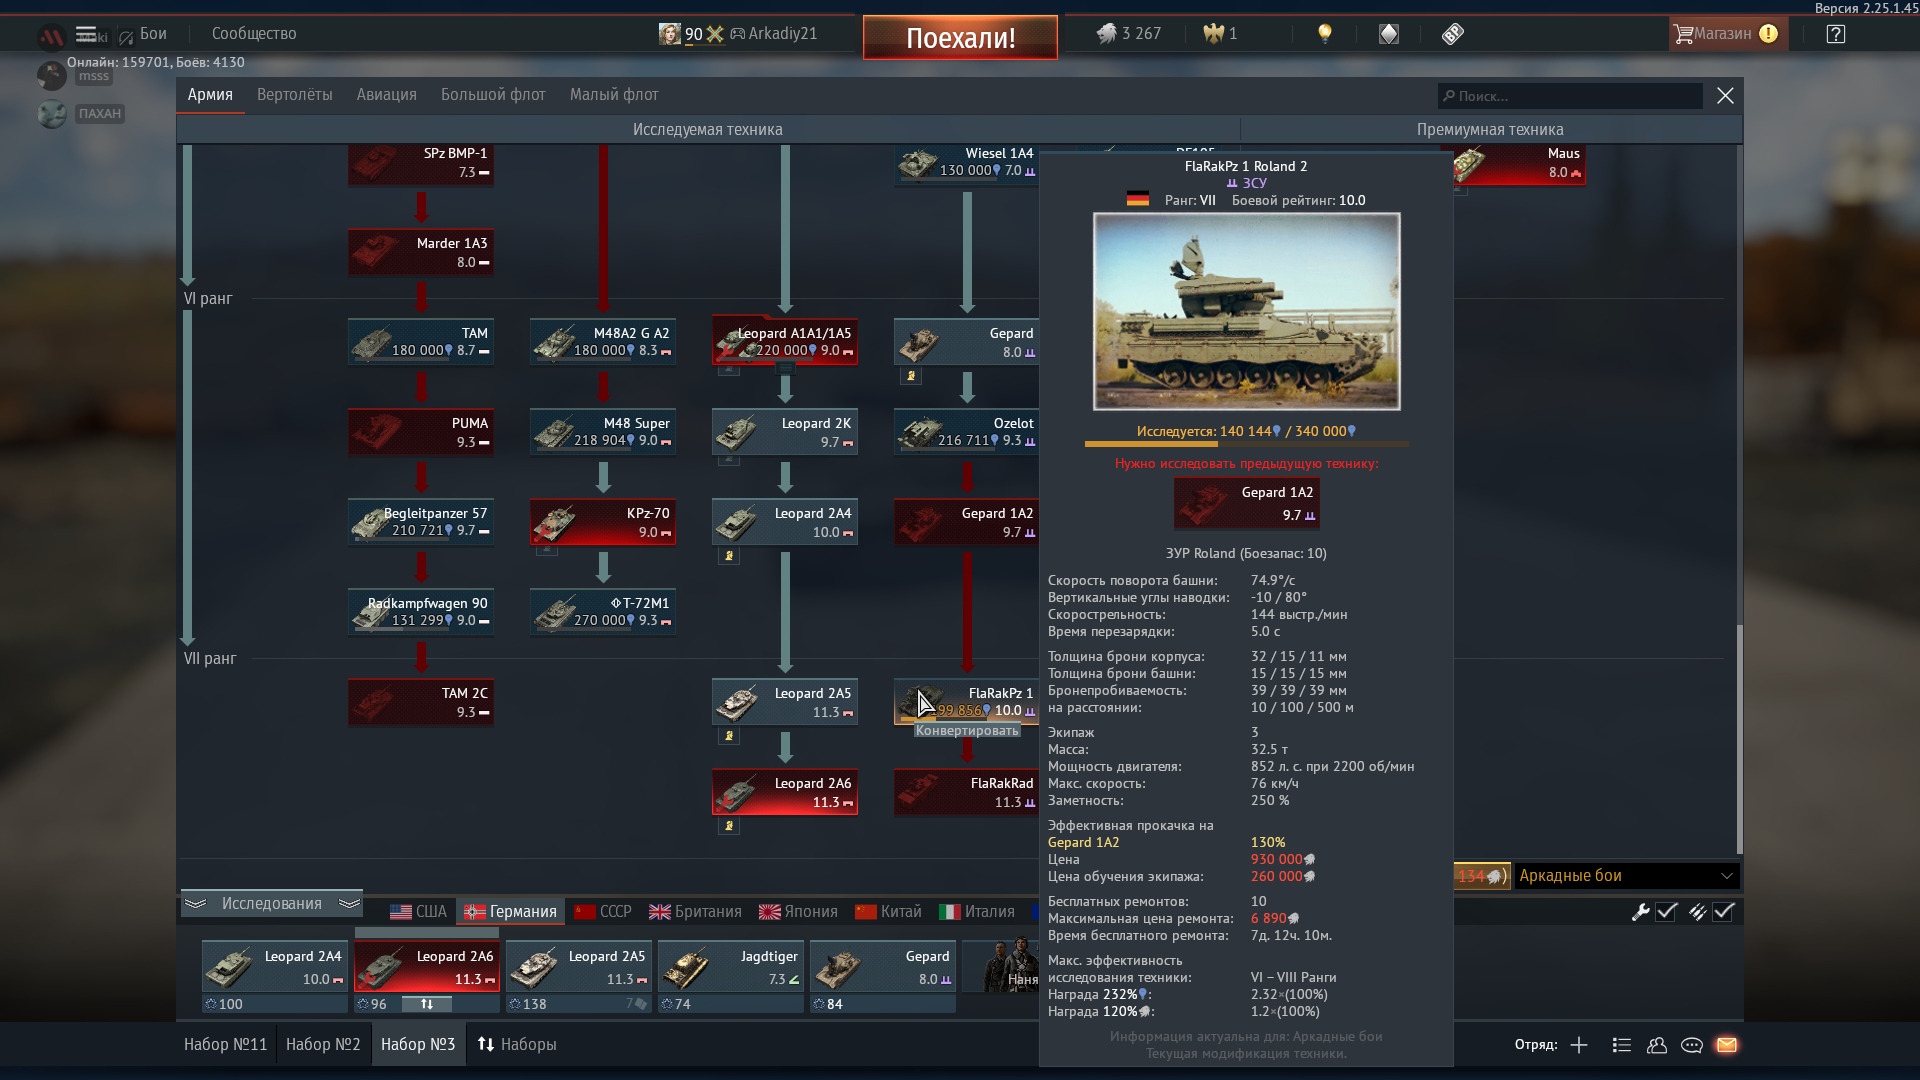Select the Leopard 2A6 research tree card

[x=785, y=792]
